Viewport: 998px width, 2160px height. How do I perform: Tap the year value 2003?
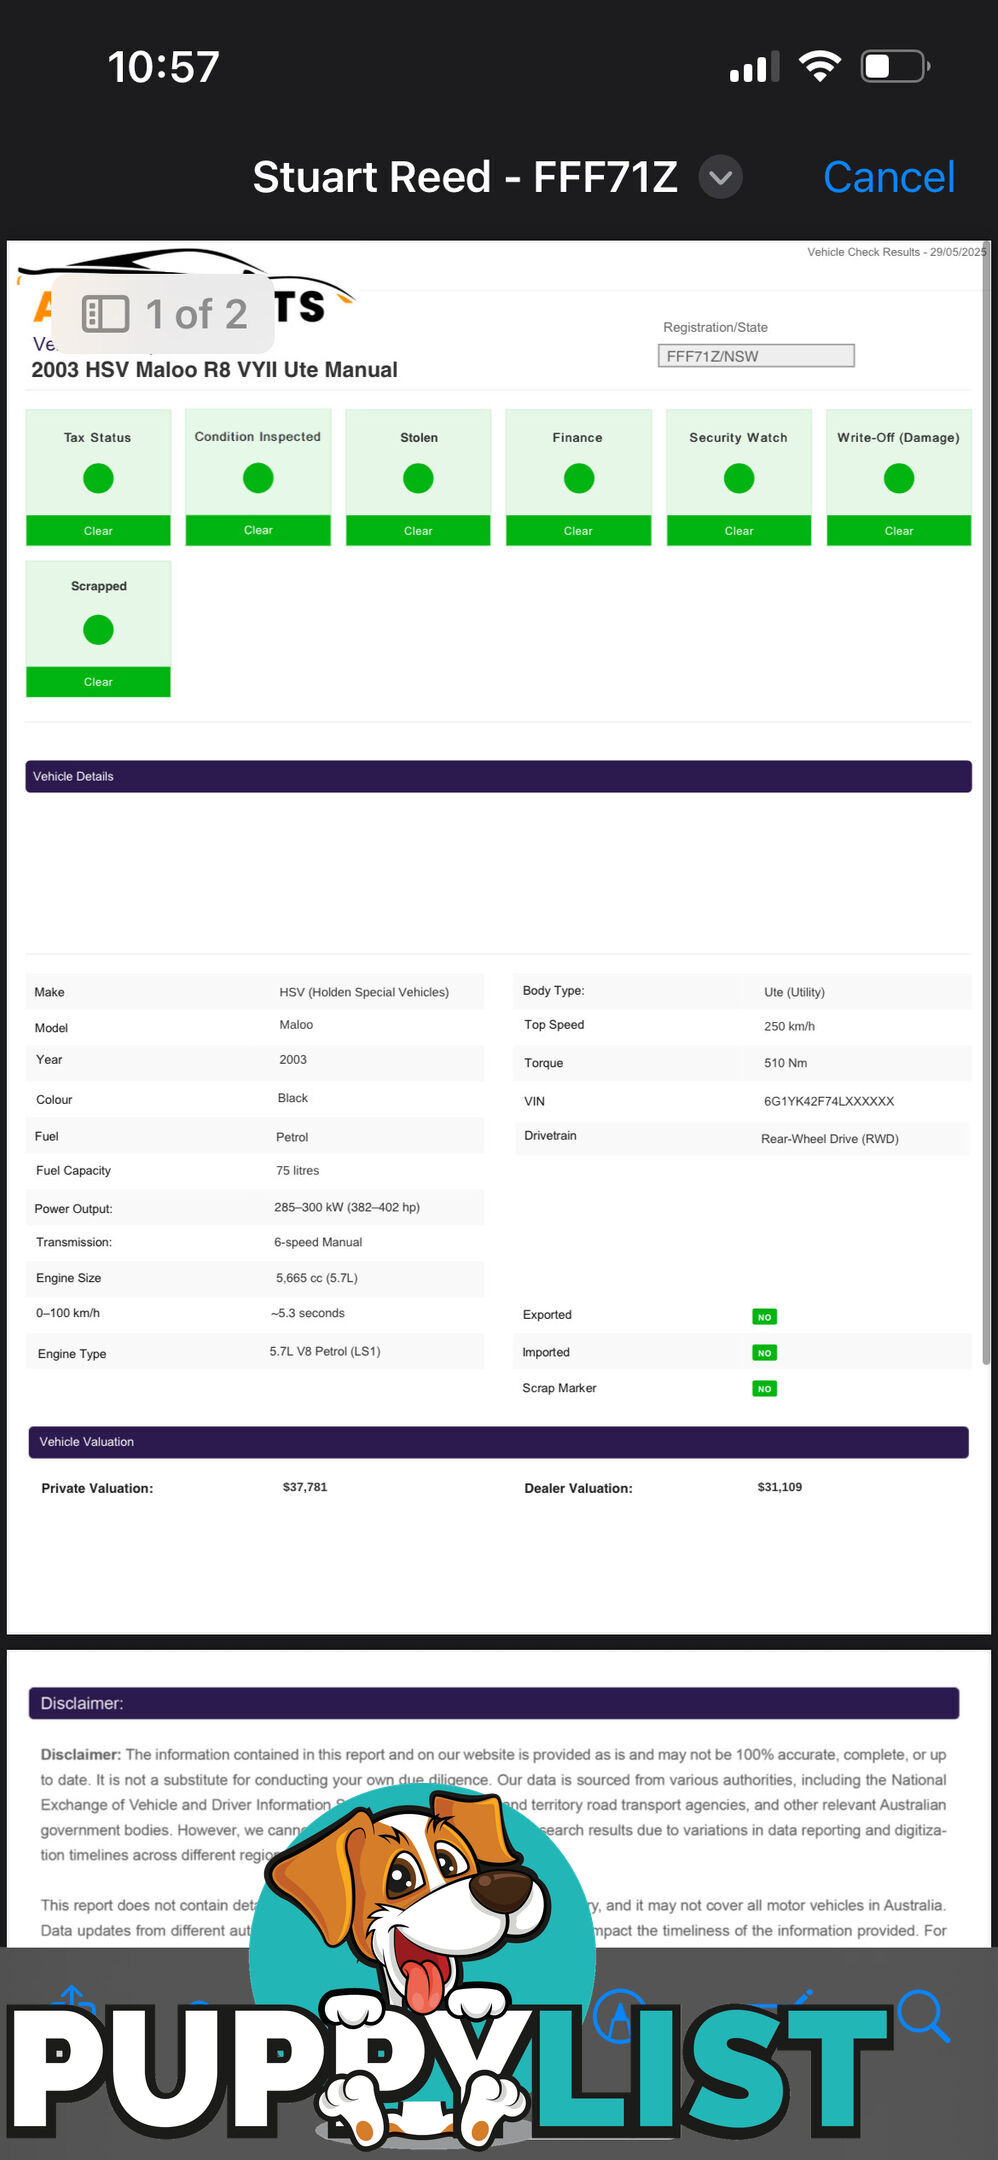click(293, 1060)
